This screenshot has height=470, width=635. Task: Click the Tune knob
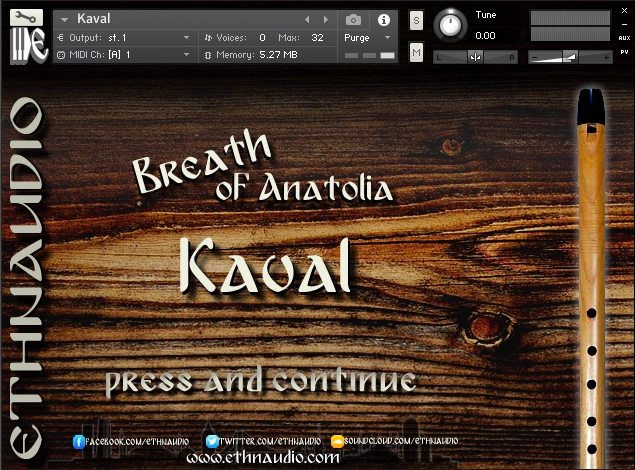coord(450,25)
